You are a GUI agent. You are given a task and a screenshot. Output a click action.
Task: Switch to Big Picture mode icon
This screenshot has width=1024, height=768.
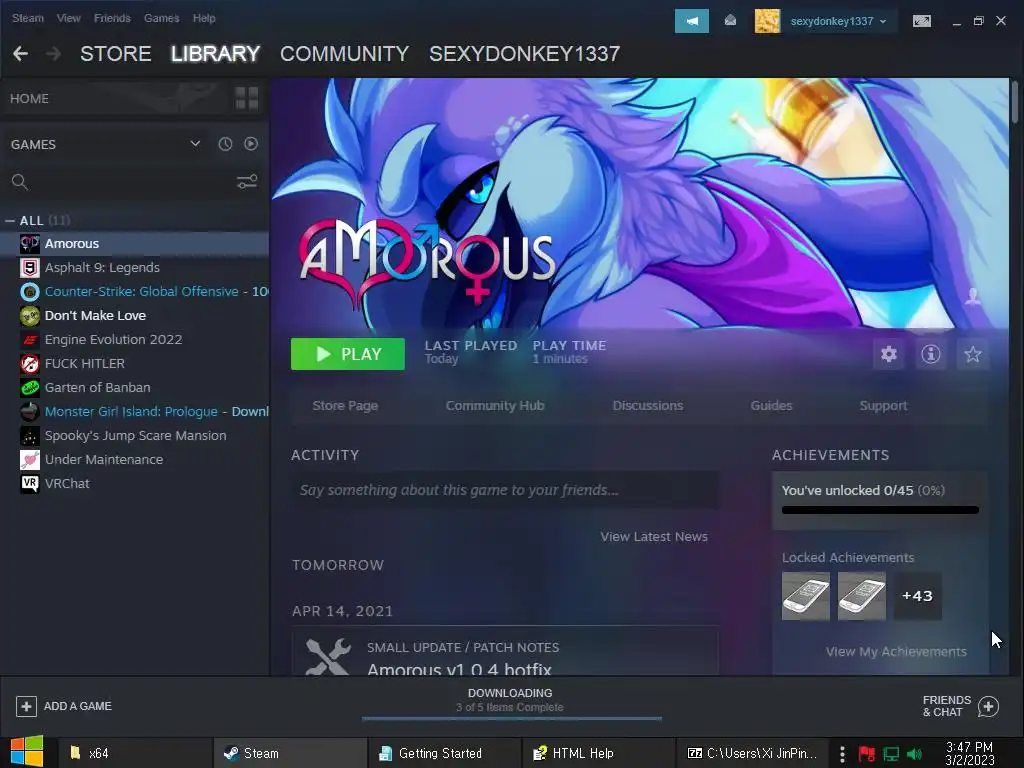(921, 21)
